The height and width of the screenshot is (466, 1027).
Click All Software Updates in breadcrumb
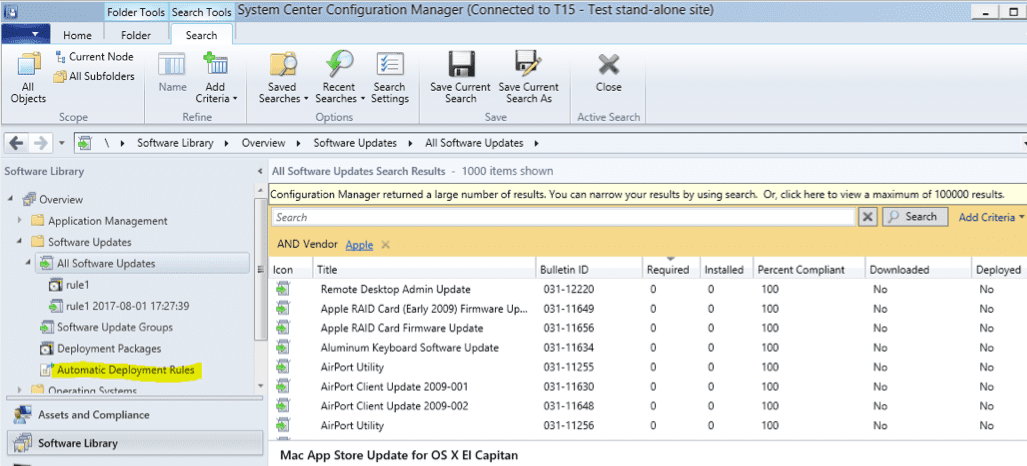click(474, 143)
